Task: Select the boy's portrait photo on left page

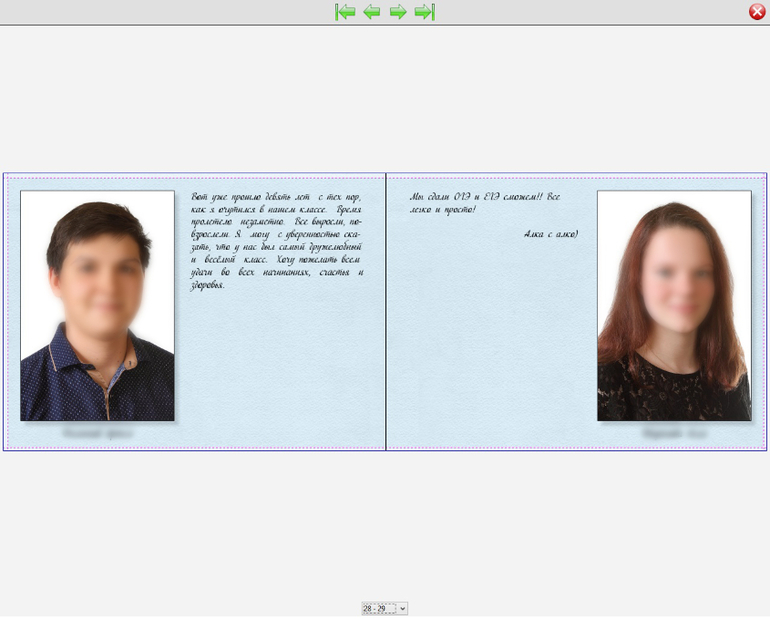Action: 97,305
